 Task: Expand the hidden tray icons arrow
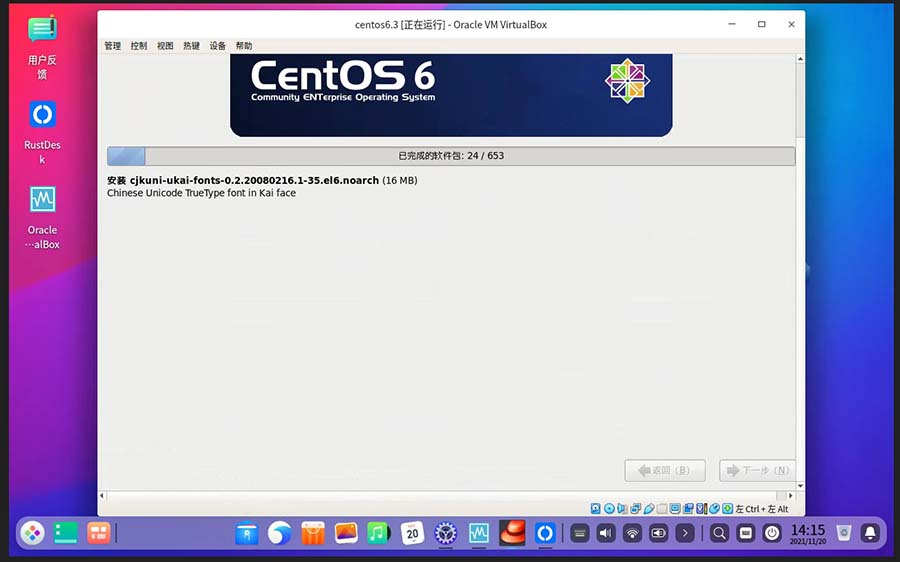coord(684,533)
